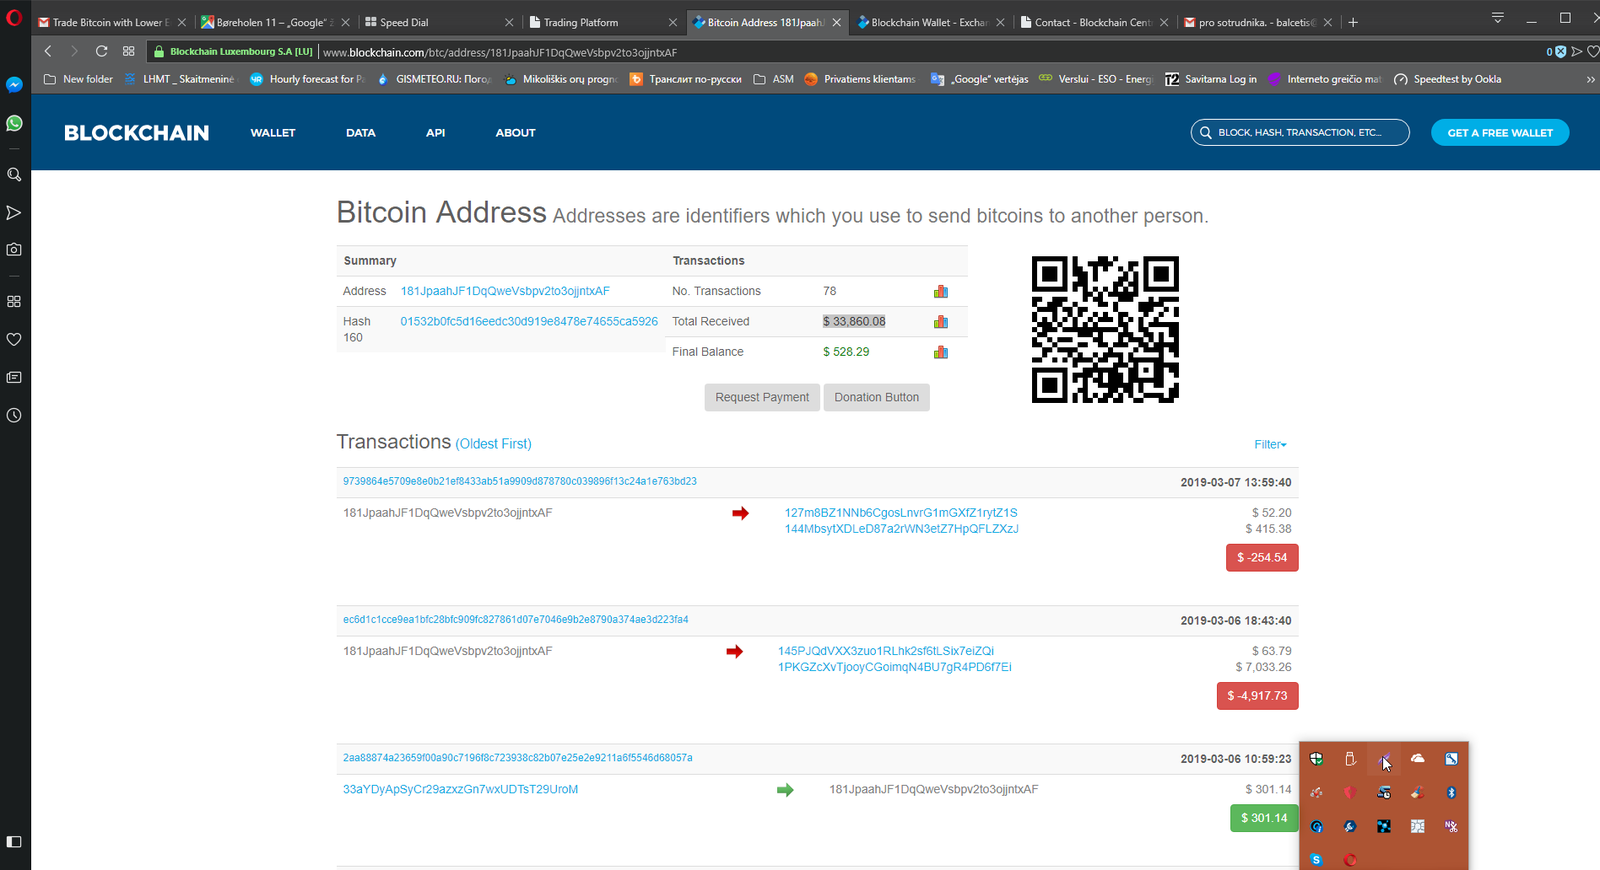Click the chart icon beside No. Transactions
Viewport: 1600px width, 870px height.
(940, 292)
